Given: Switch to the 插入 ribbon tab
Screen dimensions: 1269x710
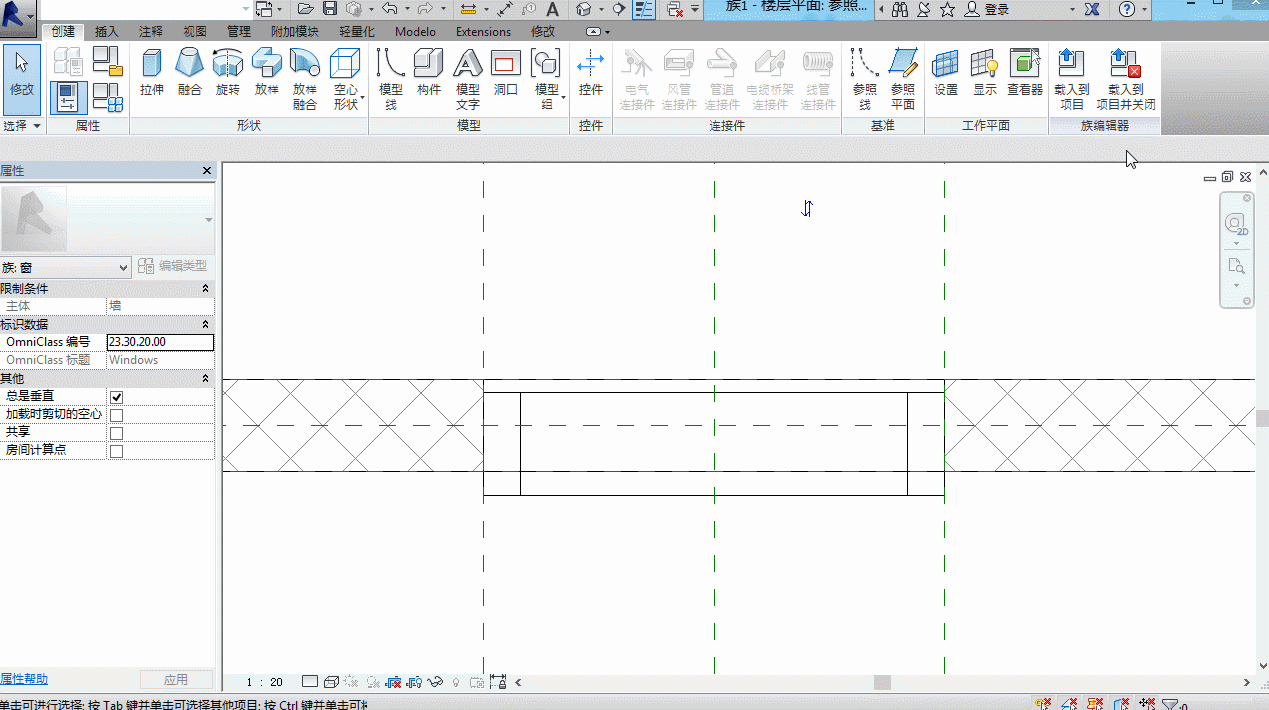Looking at the screenshot, I should coord(106,32).
